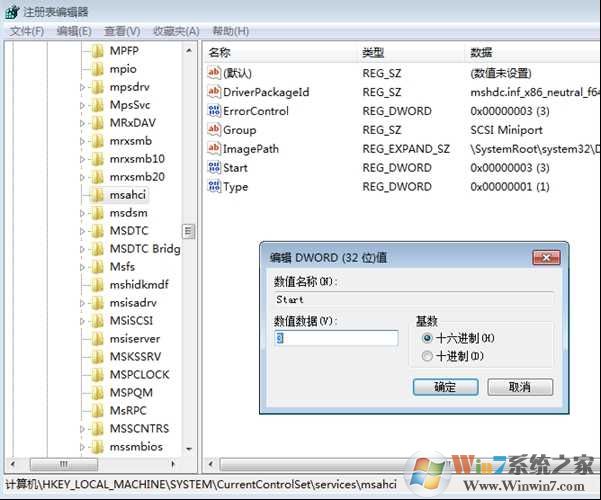
Task: Select the decimal (十进制) radio button
Action: (427, 356)
